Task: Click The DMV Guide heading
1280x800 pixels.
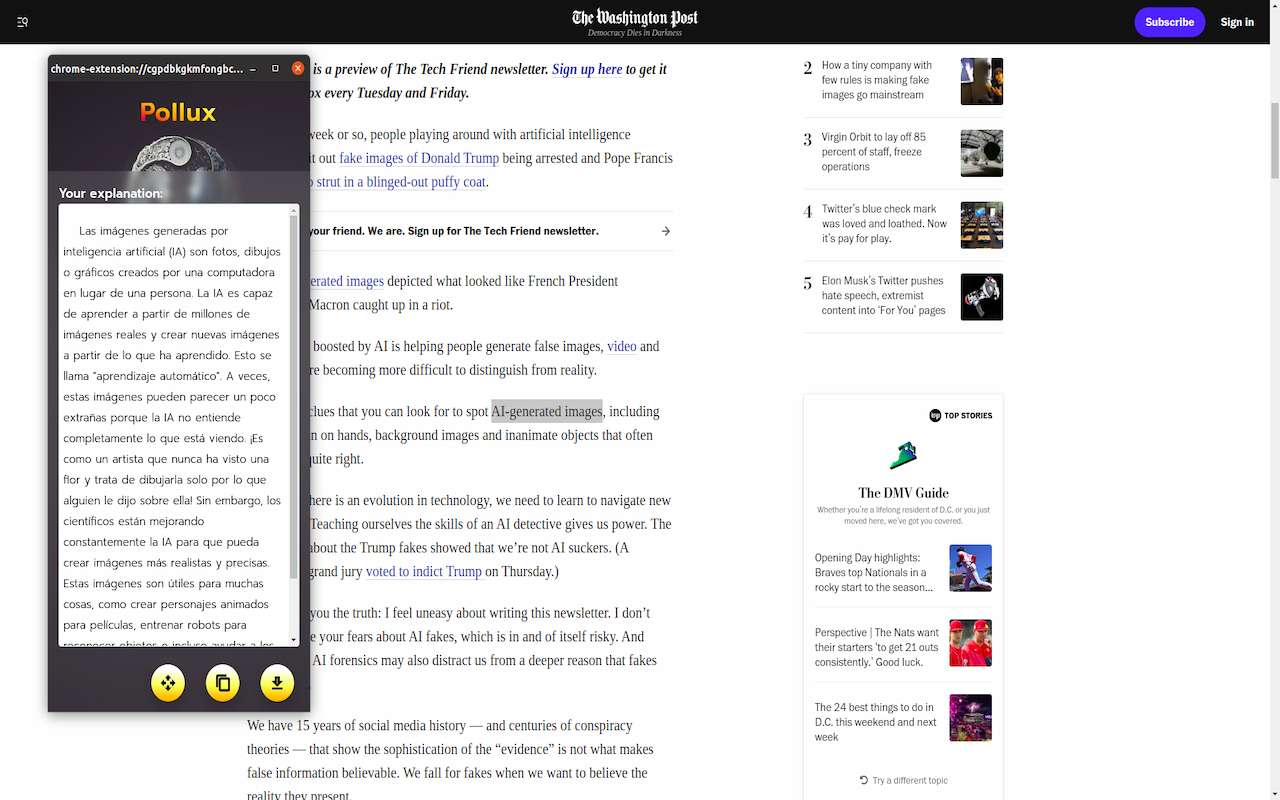Action: coord(903,493)
